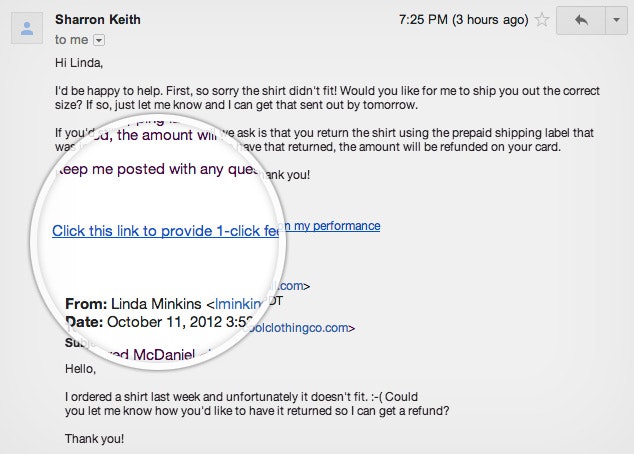This screenshot has width=634, height=454.
Task: Show details arrow next to 'to me'
Action: coord(99,40)
